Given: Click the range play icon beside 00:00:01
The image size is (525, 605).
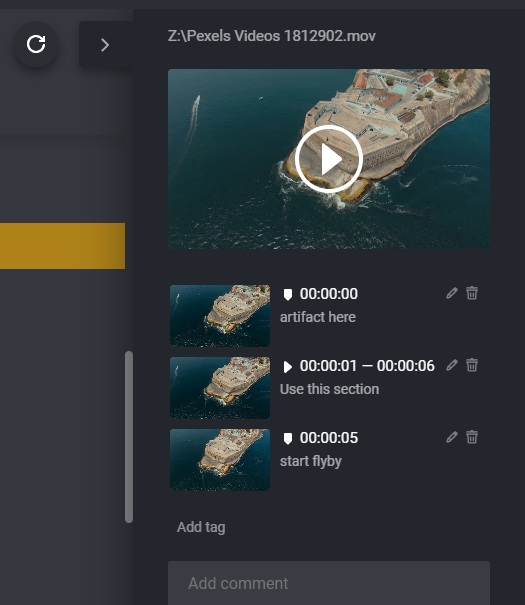Looking at the screenshot, I should tap(288, 367).
